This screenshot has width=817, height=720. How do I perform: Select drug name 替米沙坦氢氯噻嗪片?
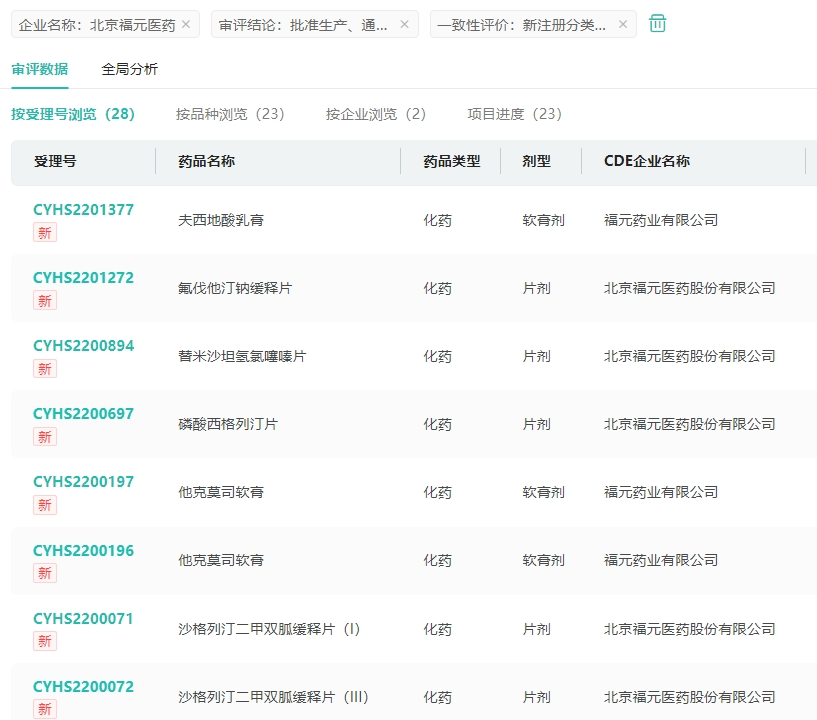pos(242,356)
